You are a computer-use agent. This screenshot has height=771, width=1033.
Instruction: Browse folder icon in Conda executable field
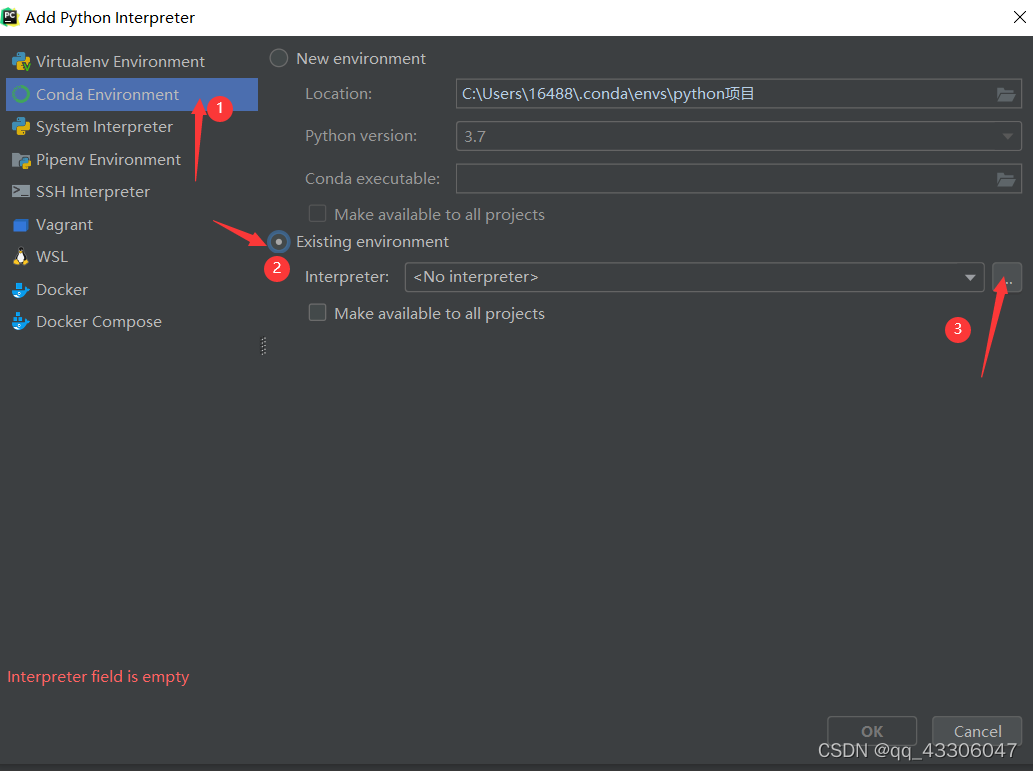[1005, 179]
